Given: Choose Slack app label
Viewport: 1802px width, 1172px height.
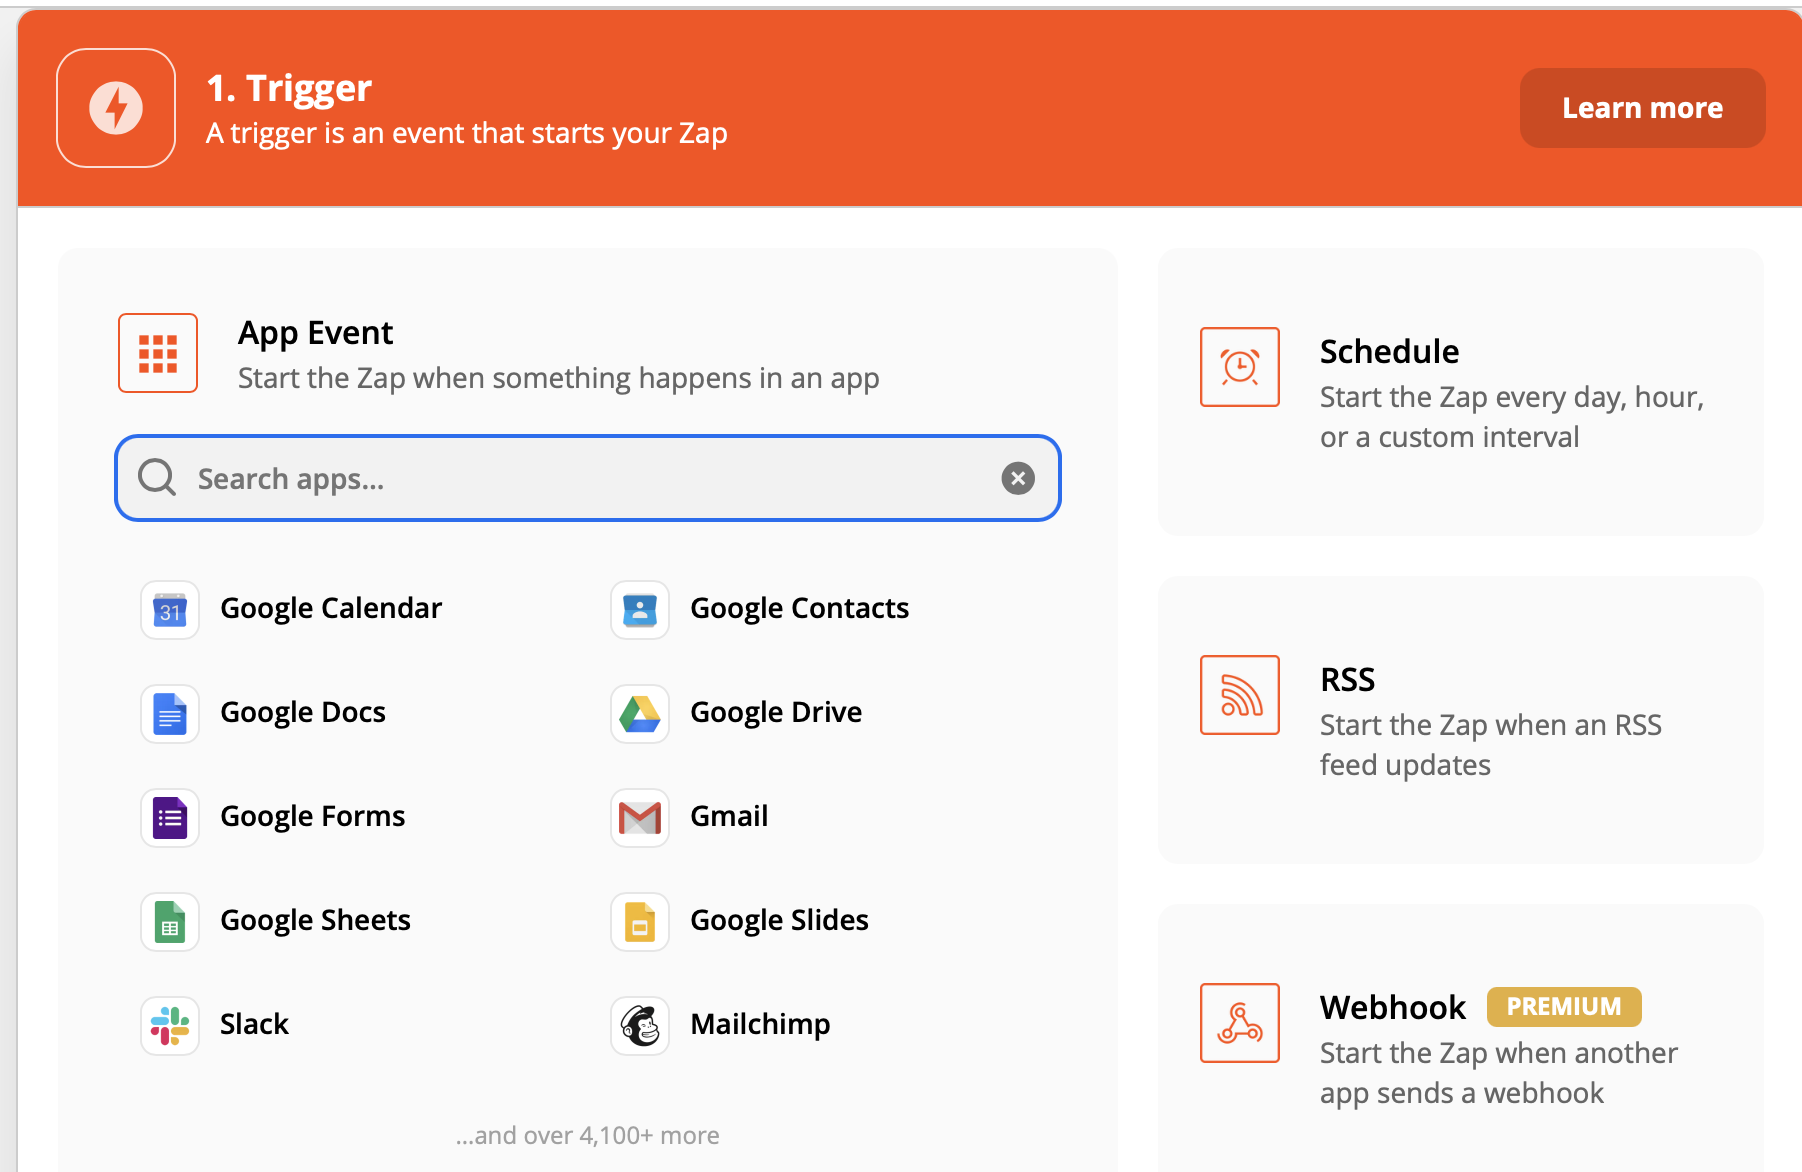Looking at the screenshot, I should coord(254,1024).
